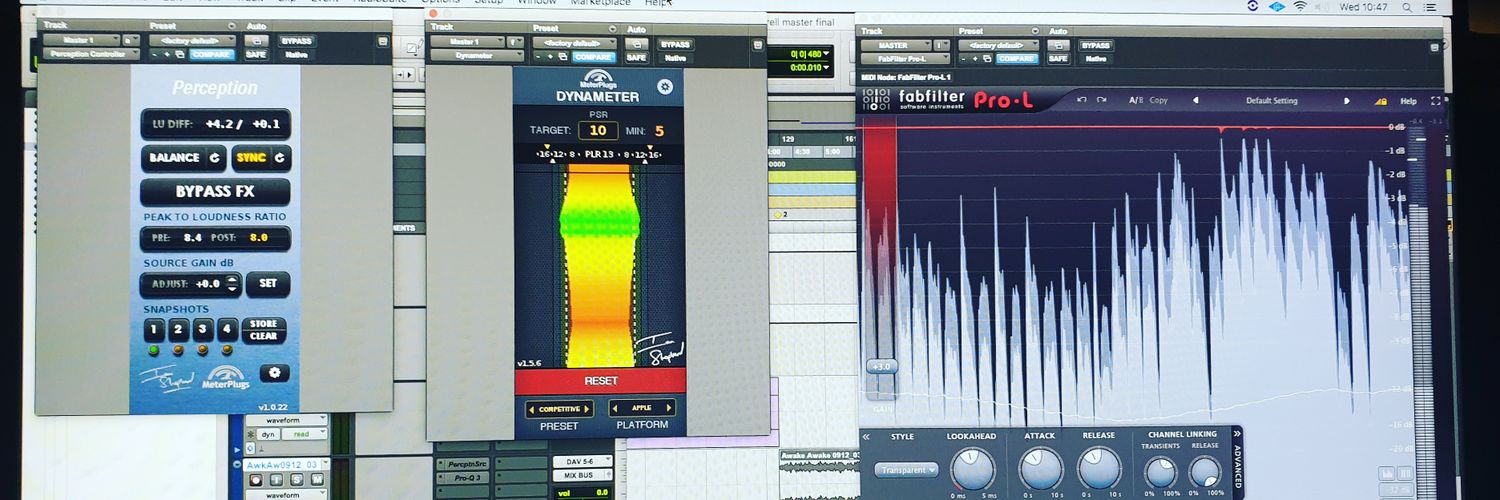Click the Pro-L Lookahead knob

pyautogui.click(x=972, y=468)
